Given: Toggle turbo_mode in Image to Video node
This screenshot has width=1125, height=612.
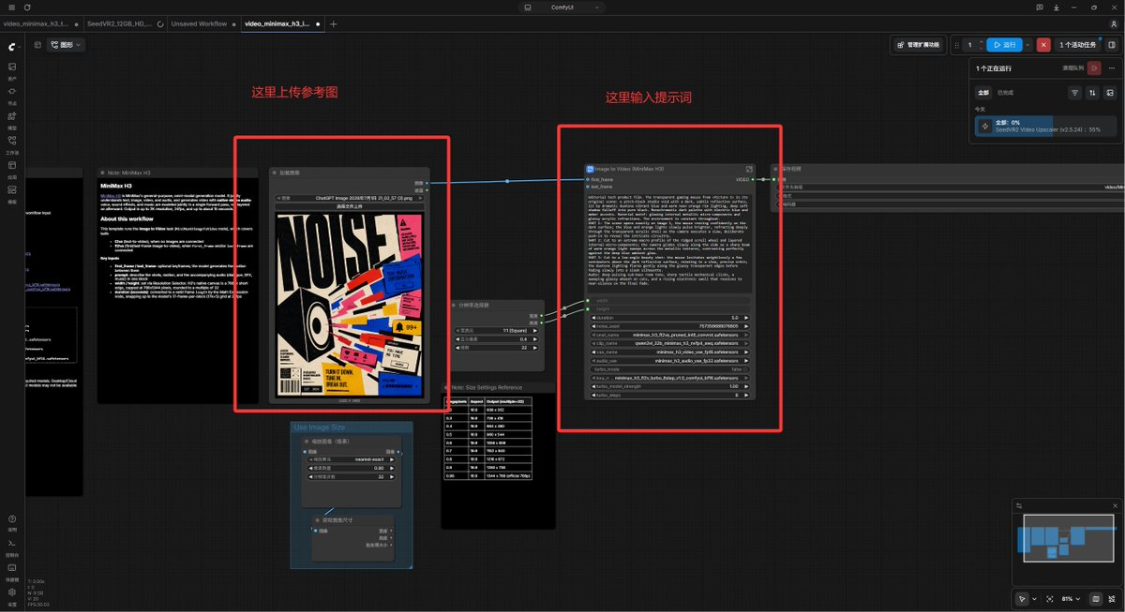Looking at the screenshot, I should click(669, 369).
